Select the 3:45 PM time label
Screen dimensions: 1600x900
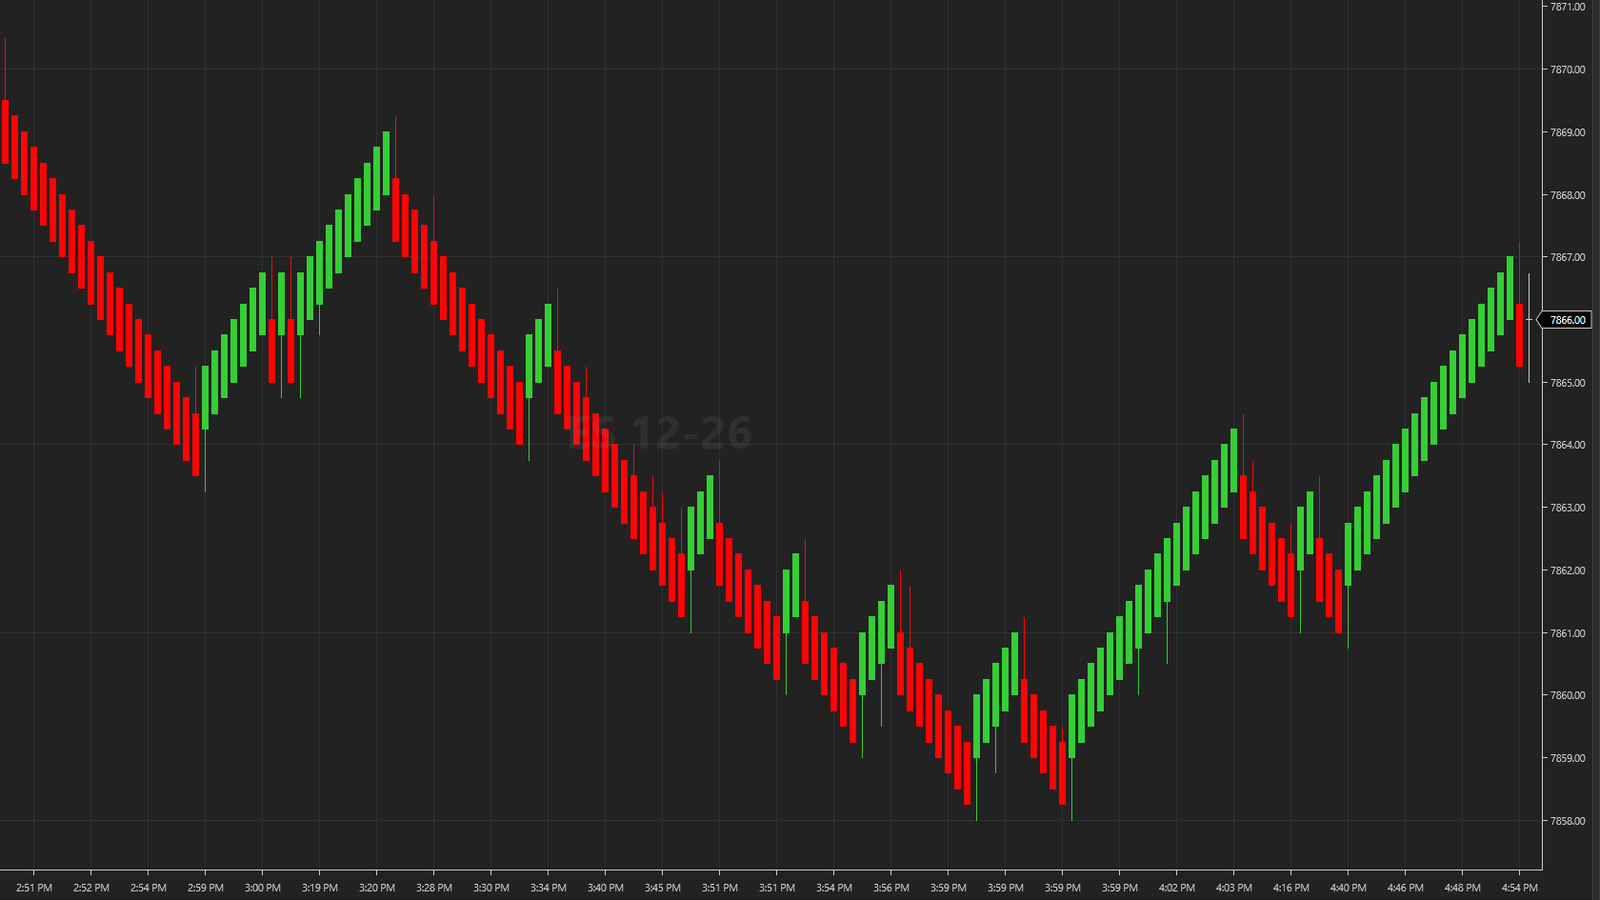(662, 888)
